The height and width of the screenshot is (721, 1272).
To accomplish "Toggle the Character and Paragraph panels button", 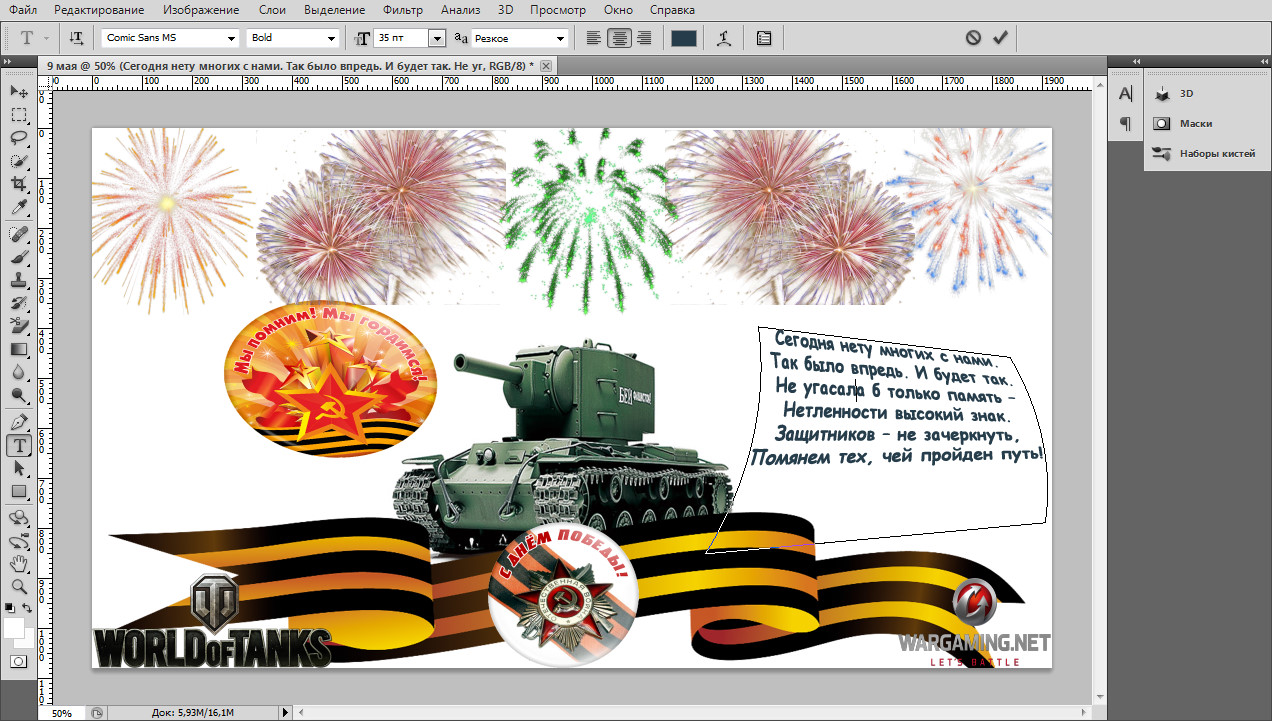I will 764,38.
